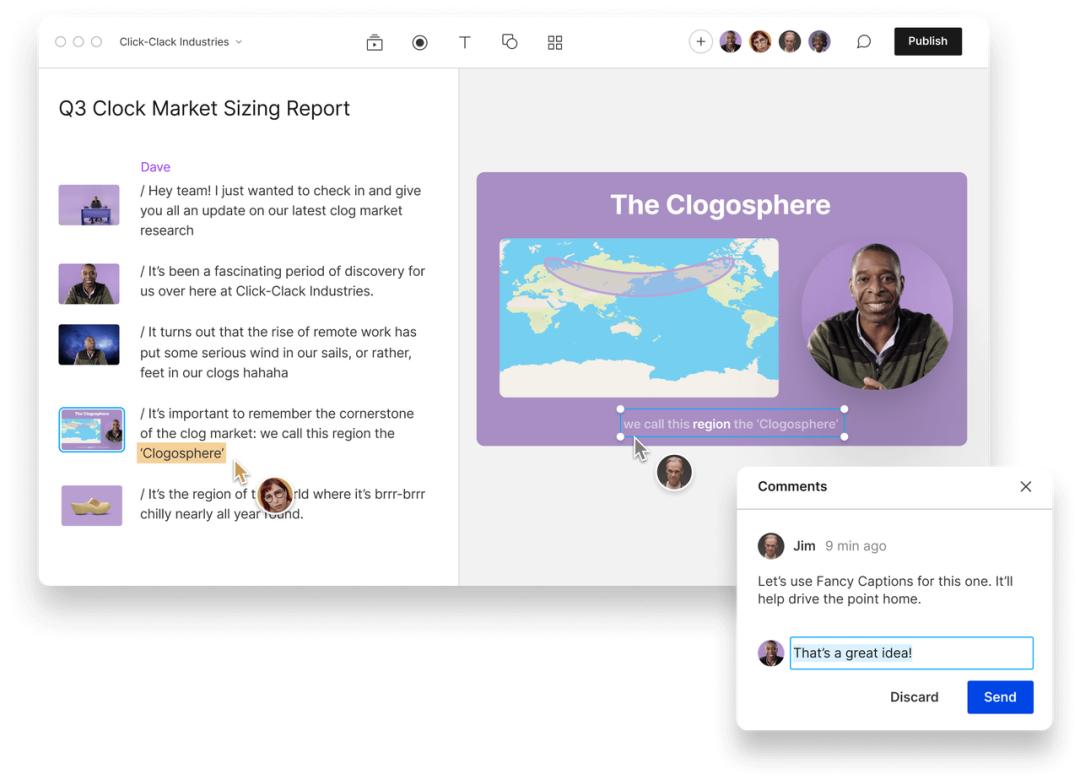Click the reply field reading 'That's a great idea!'
This screenshot has width=1080, height=780.
911,653
